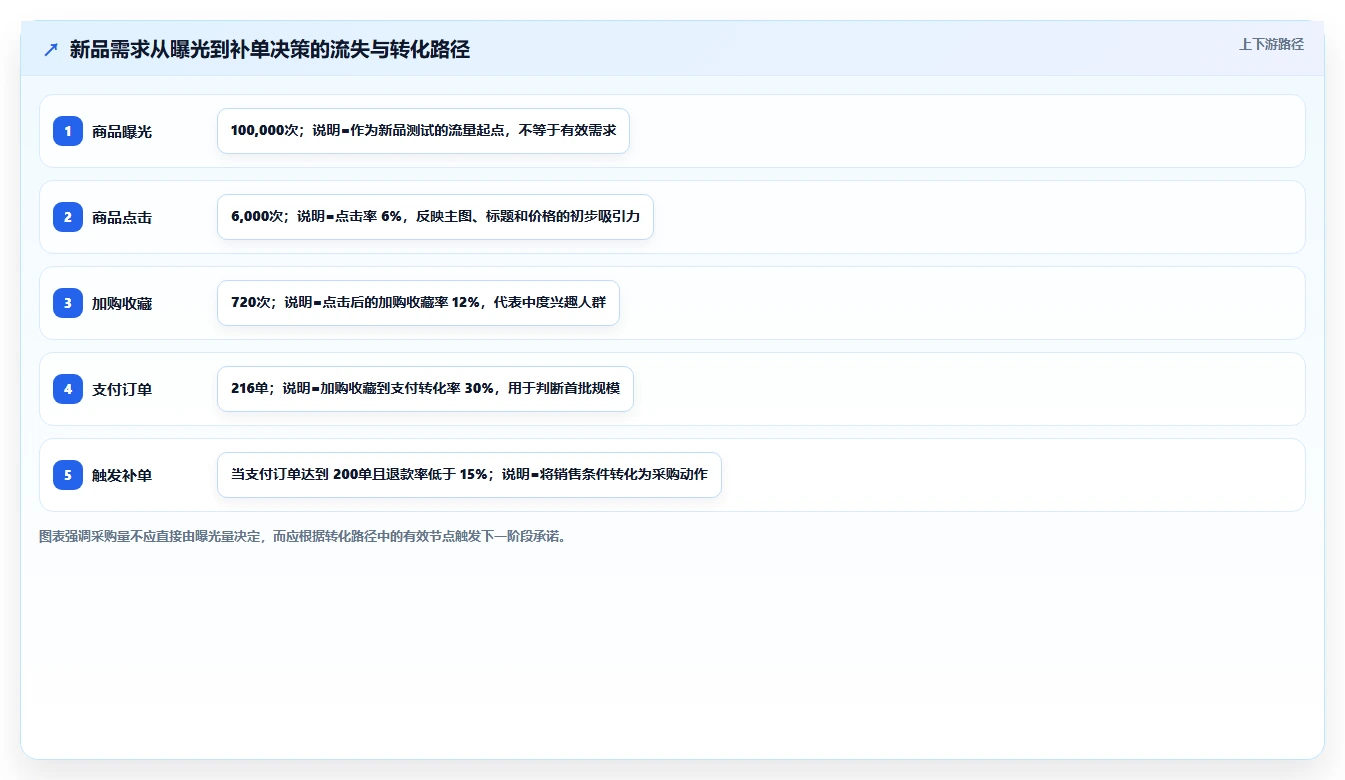The image size is (1345, 780).
Task: Select the 触发补单 step label
Action: (122, 475)
